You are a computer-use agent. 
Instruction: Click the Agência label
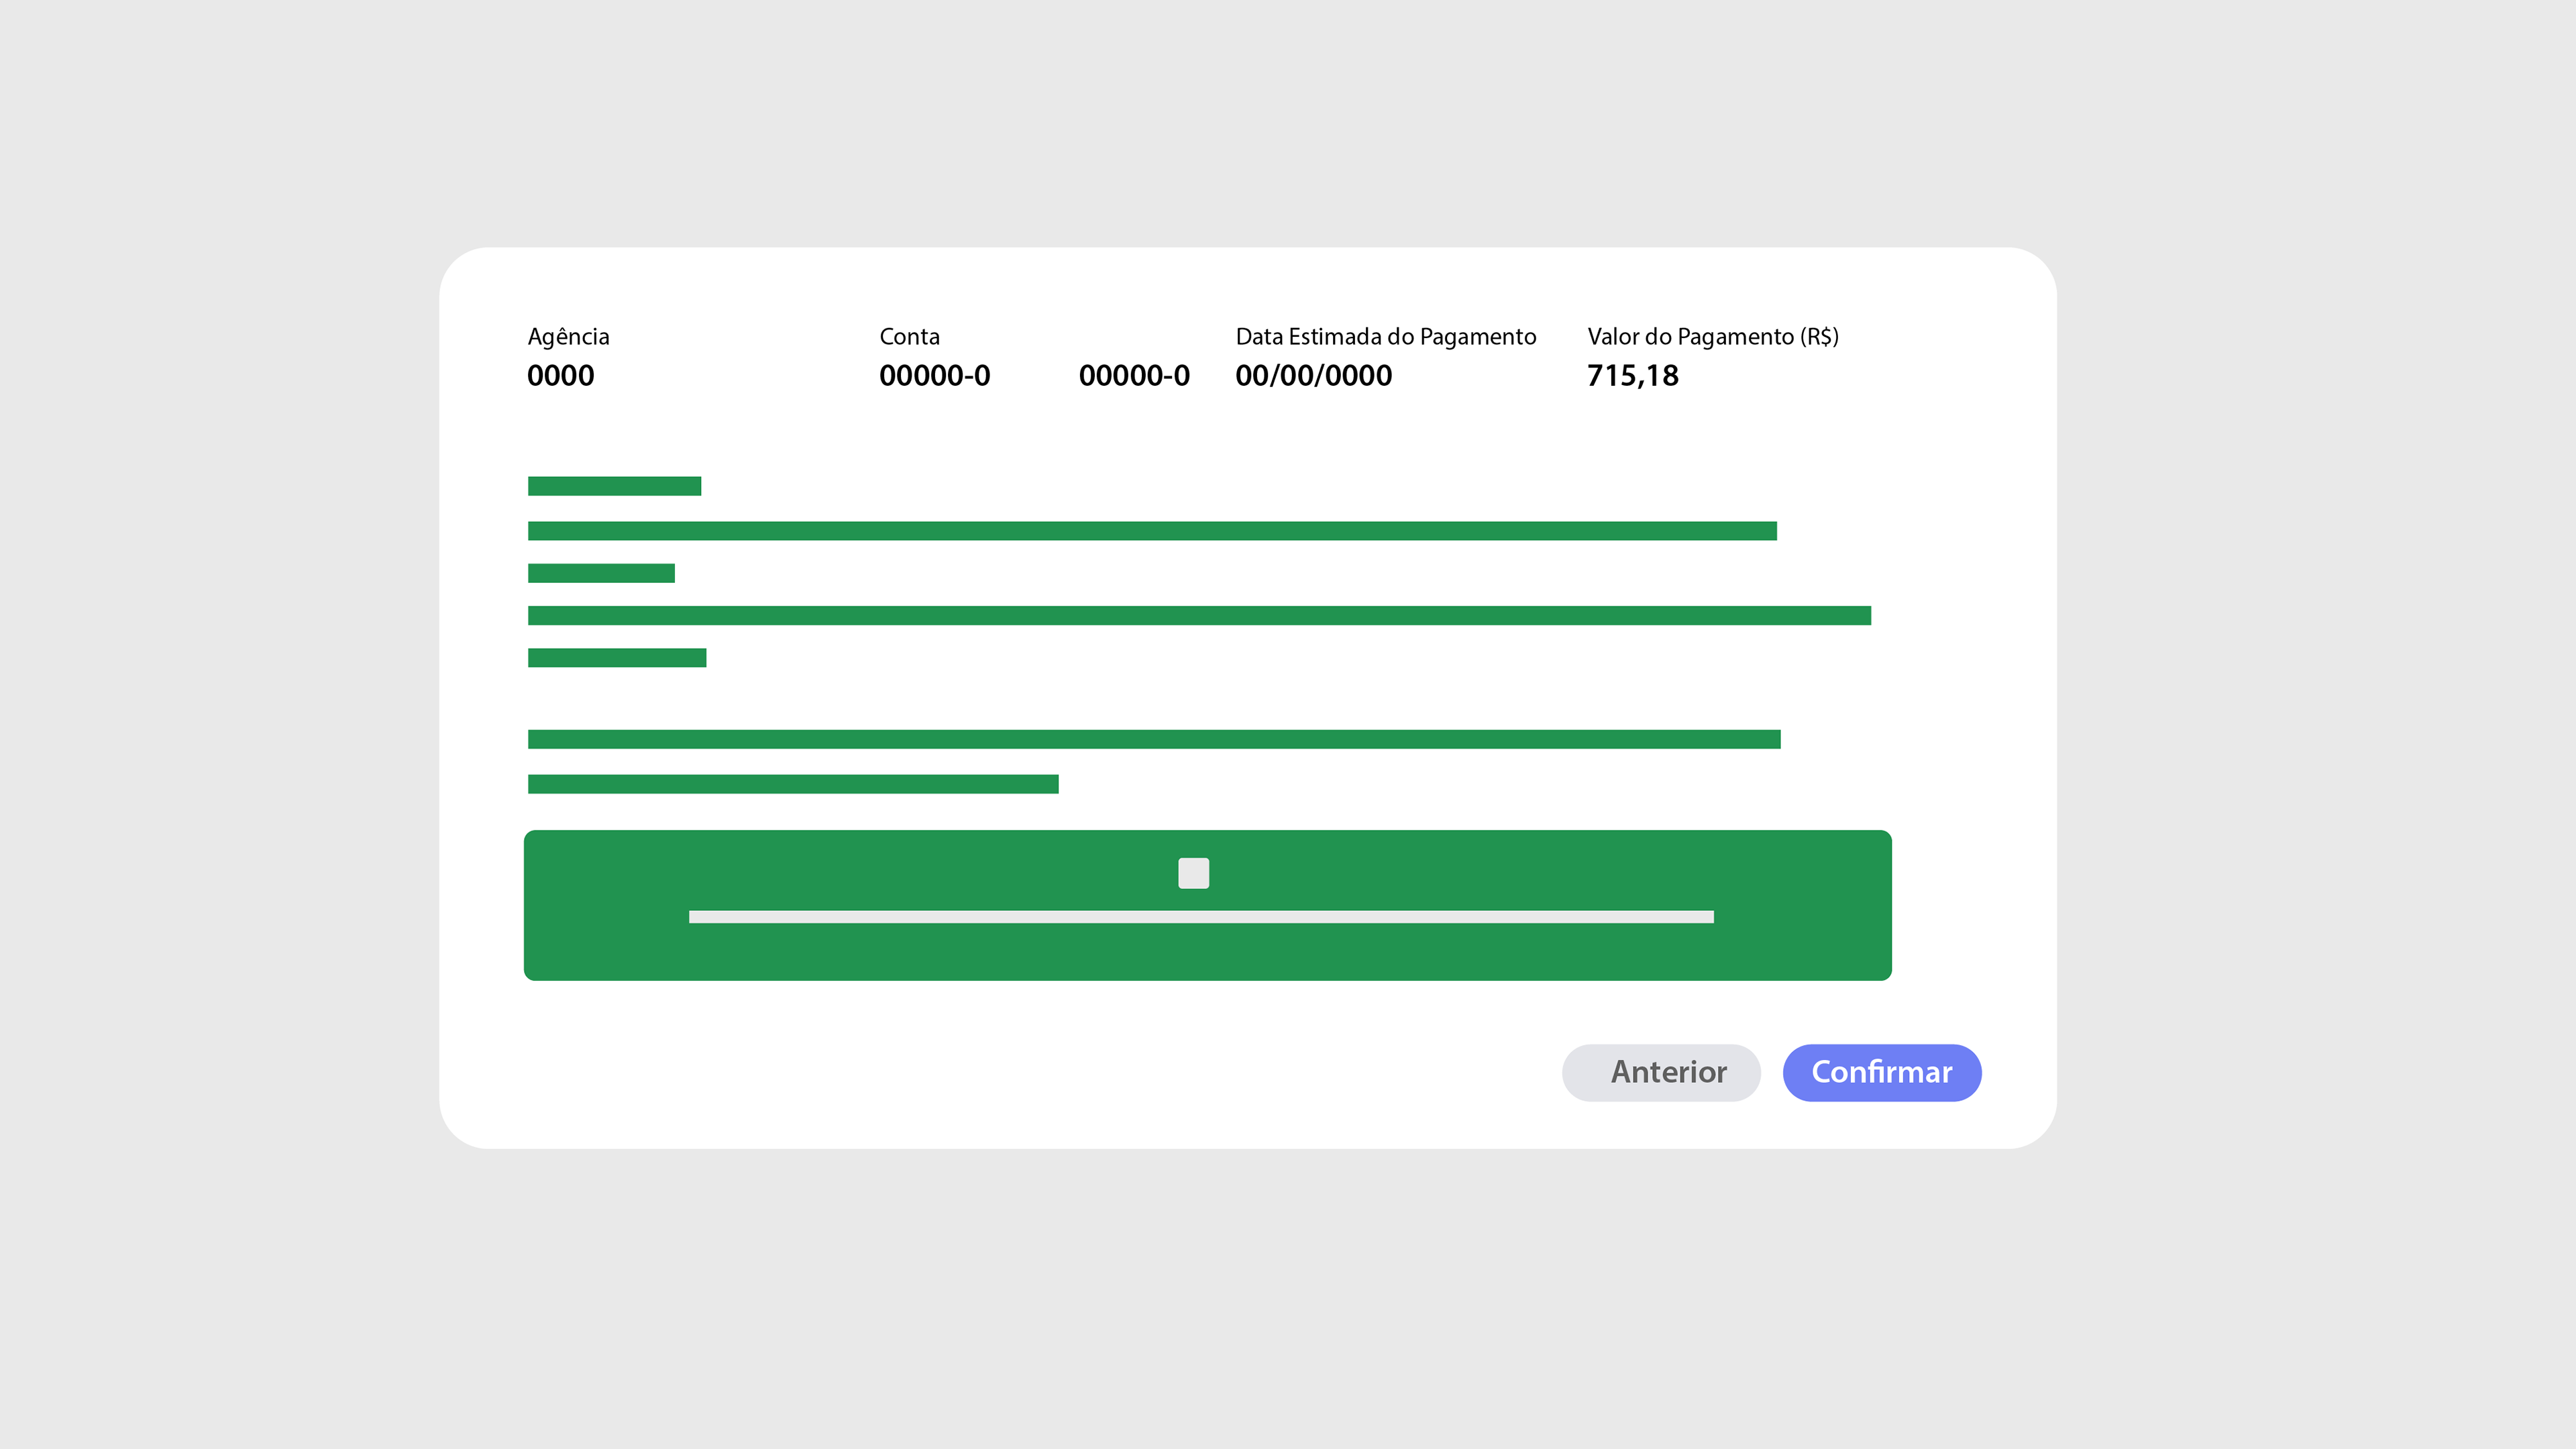point(568,336)
